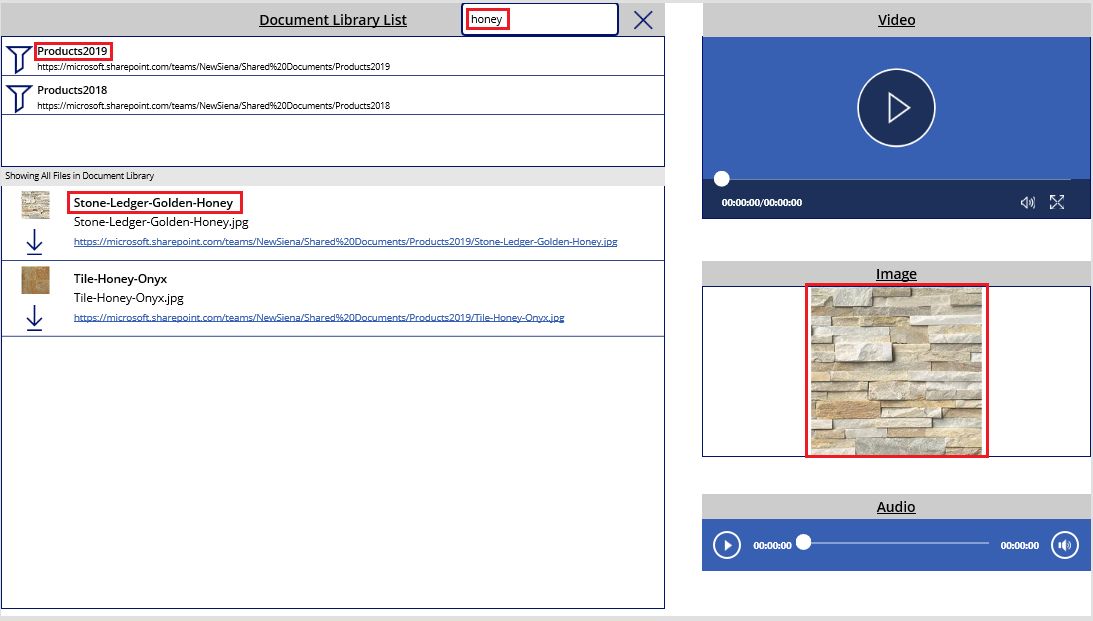The height and width of the screenshot is (621, 1093).
Task: Filter by Products2019 library funnel icon
Action: [19, 59]
